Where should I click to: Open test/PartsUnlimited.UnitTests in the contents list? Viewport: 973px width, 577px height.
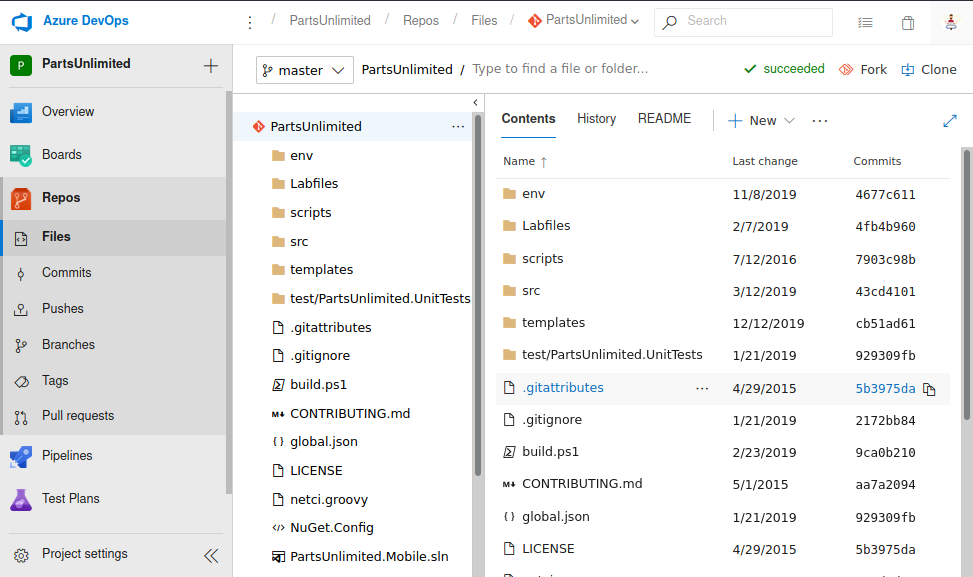[x=612, y=354]
